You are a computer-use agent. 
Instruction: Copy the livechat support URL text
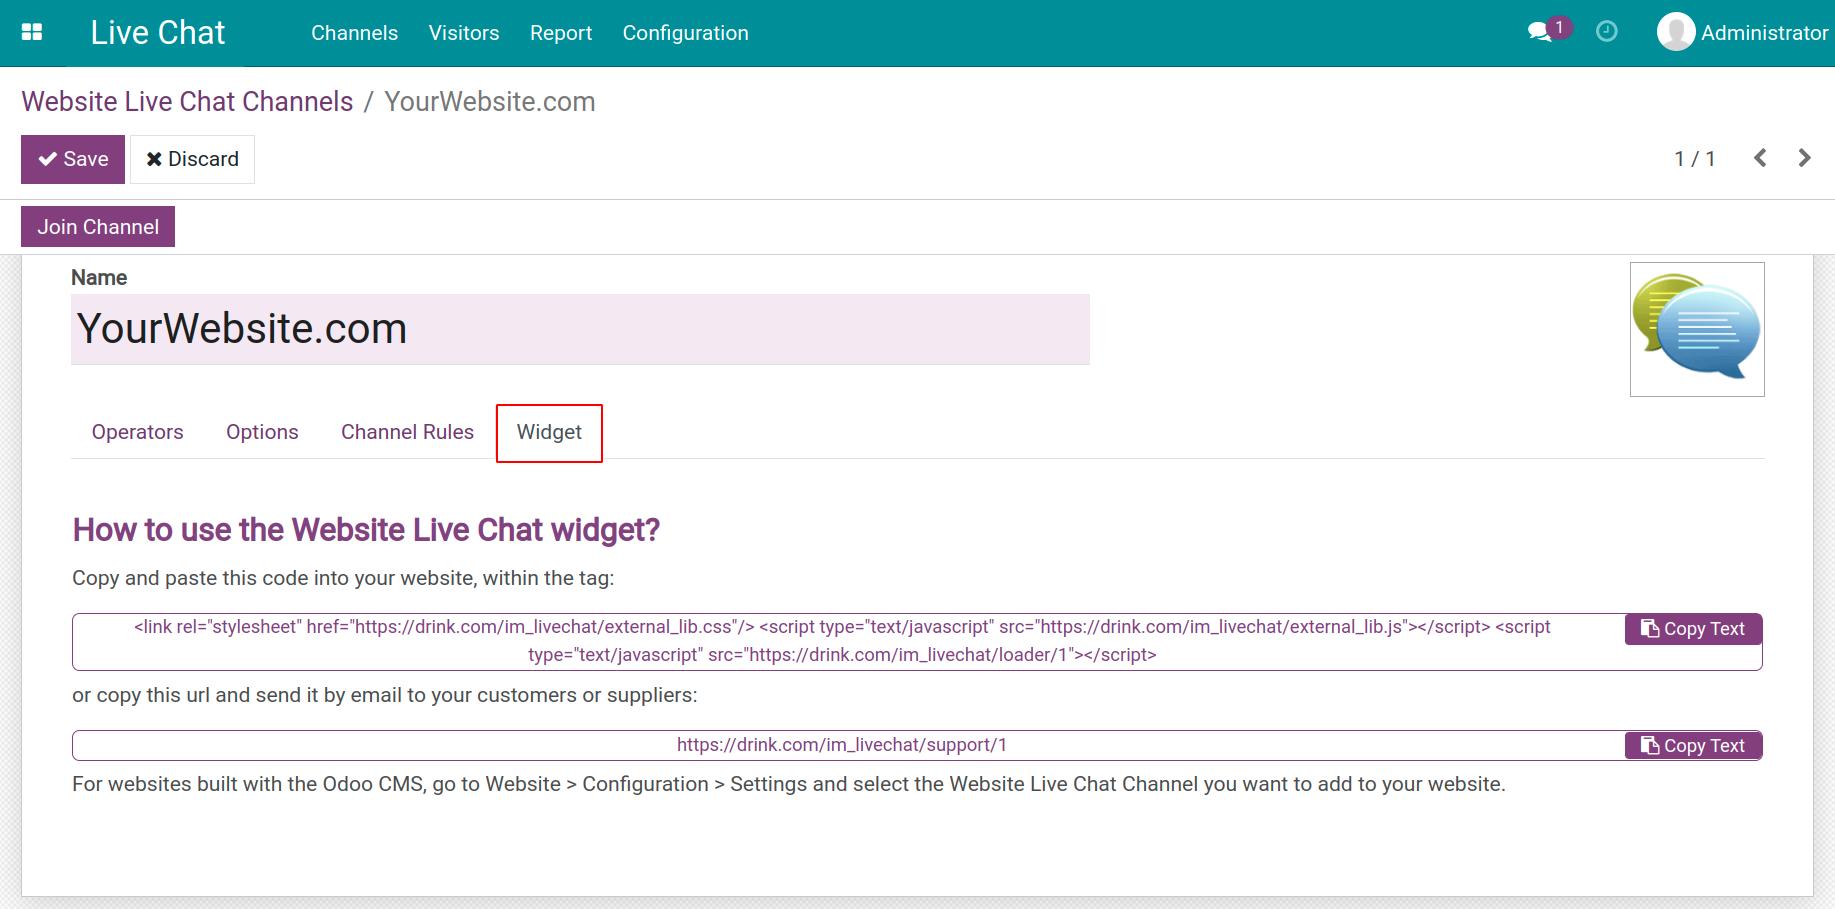pos(1693,746)
